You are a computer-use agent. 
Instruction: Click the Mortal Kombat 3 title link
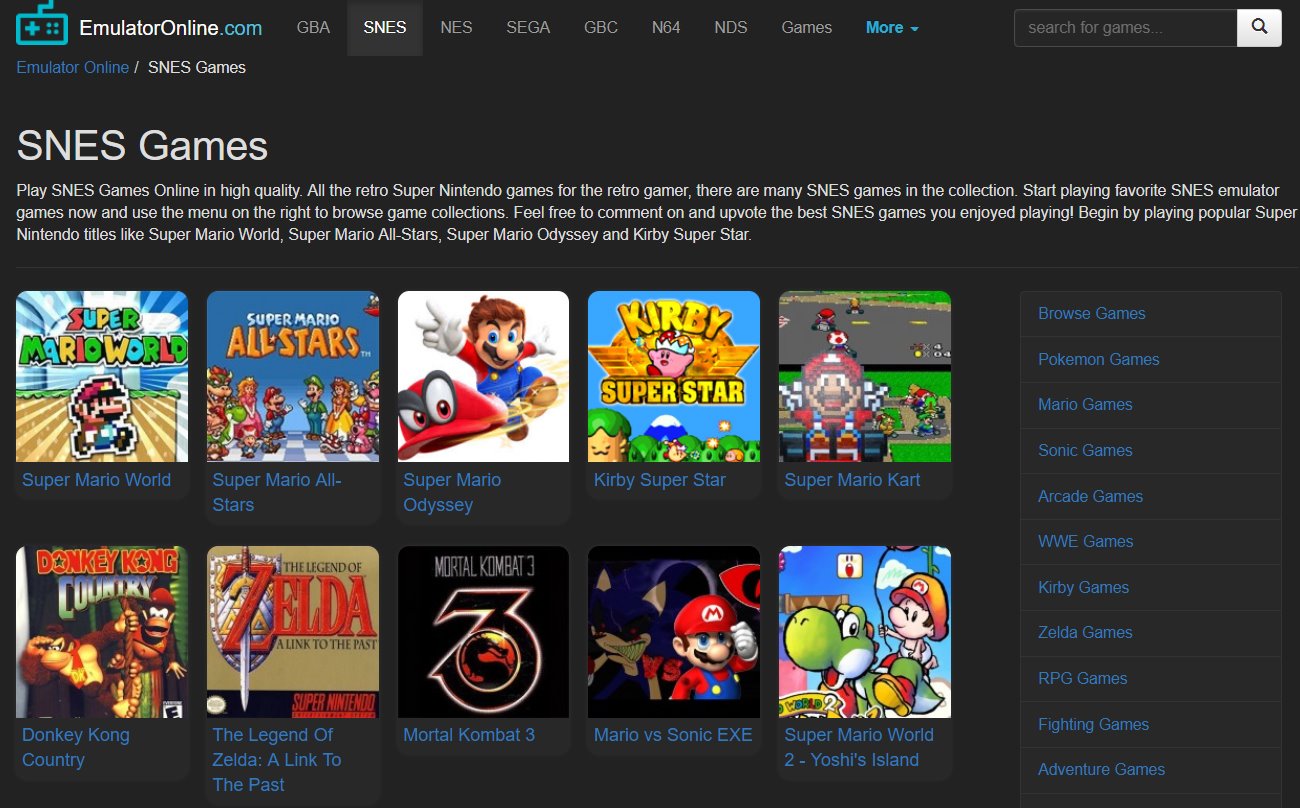click(x=469, y=735)
